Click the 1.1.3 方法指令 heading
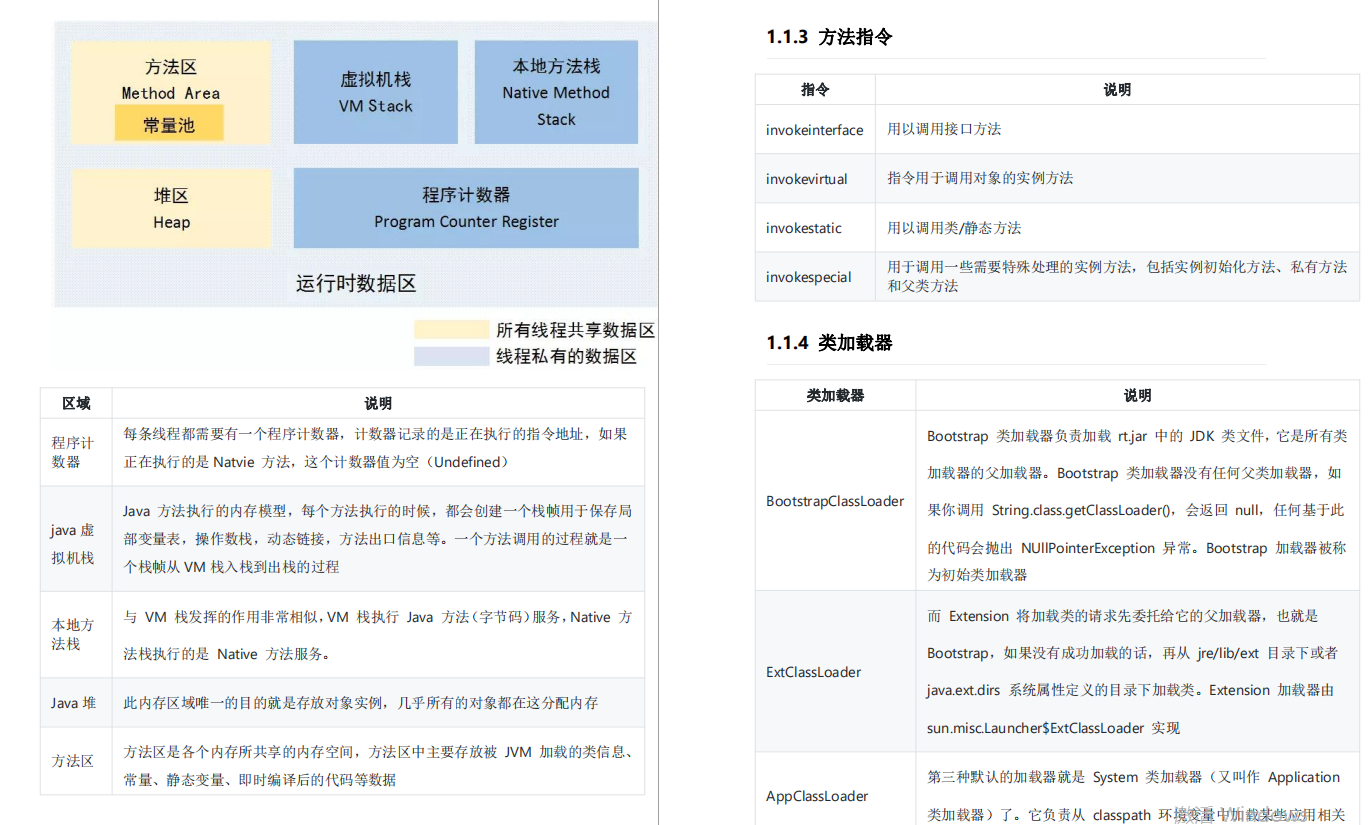Image resolution: width=1369 pixels, height=825 pixels. (x=829, y=37)
